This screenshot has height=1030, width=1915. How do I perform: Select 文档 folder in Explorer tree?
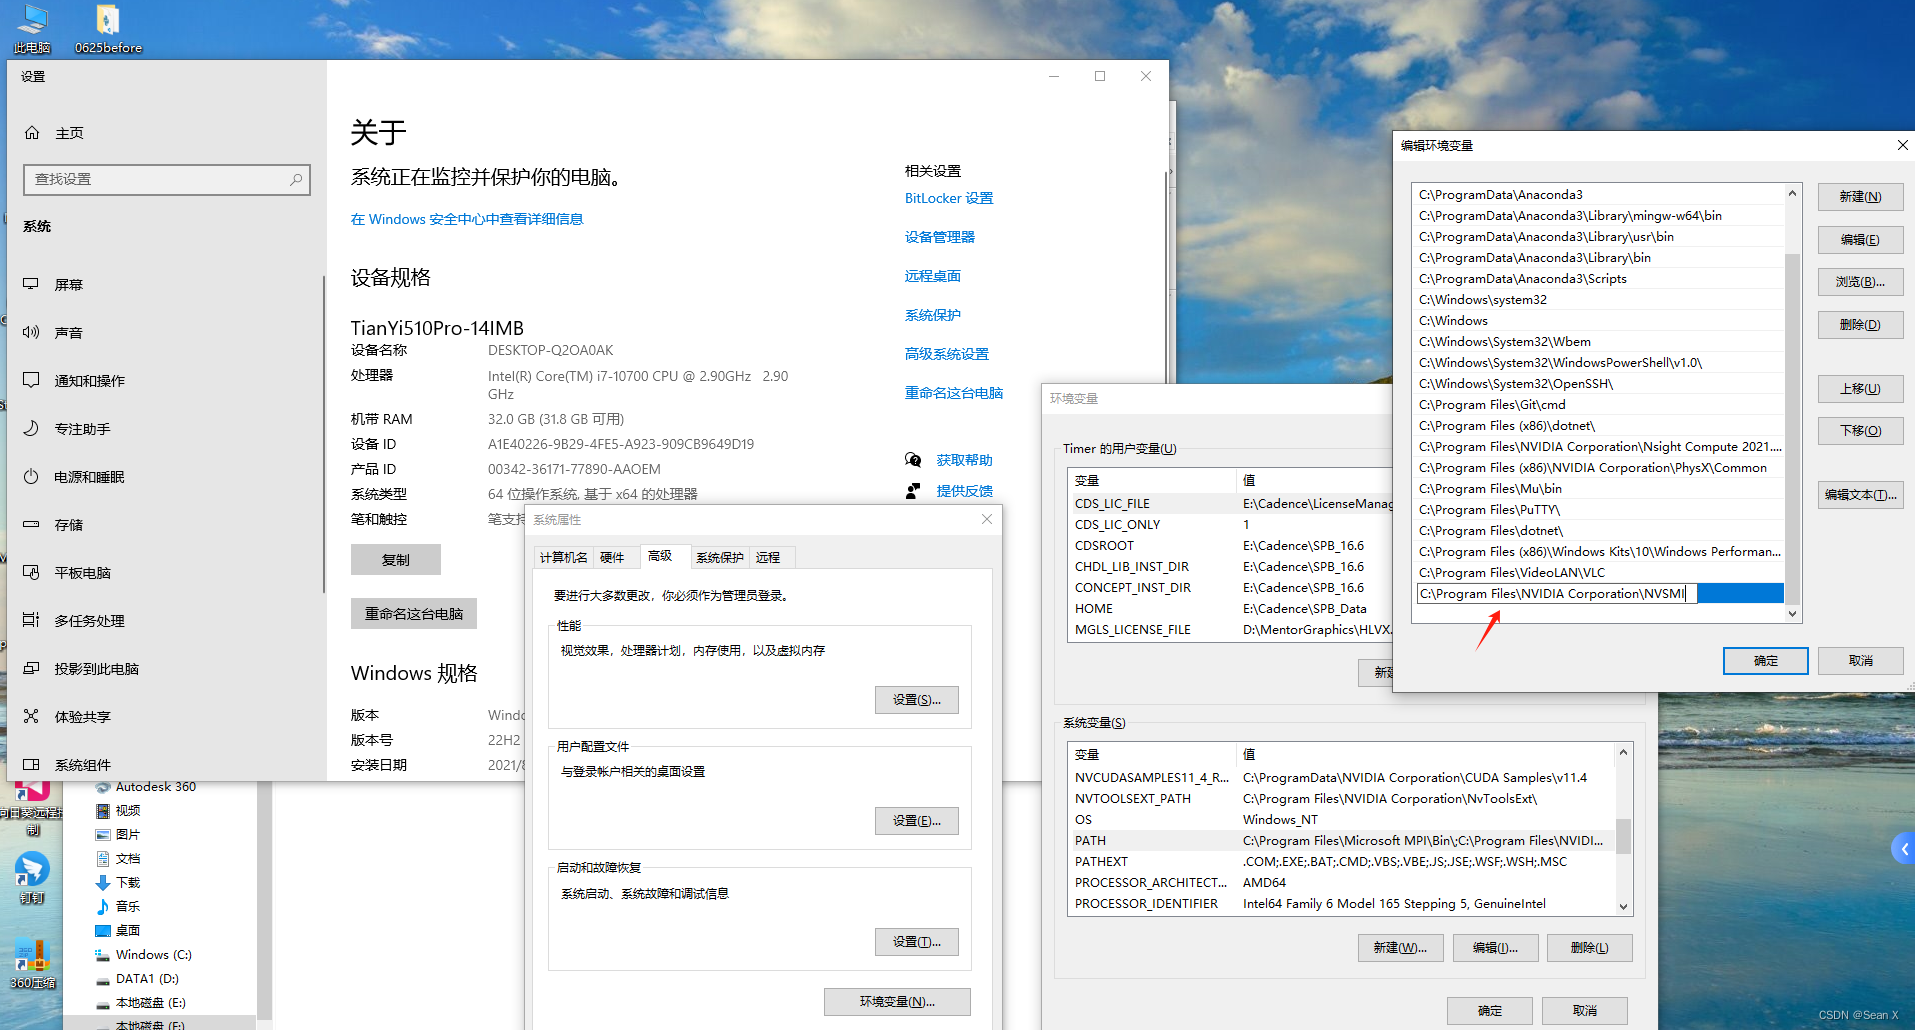pos(117,859)
